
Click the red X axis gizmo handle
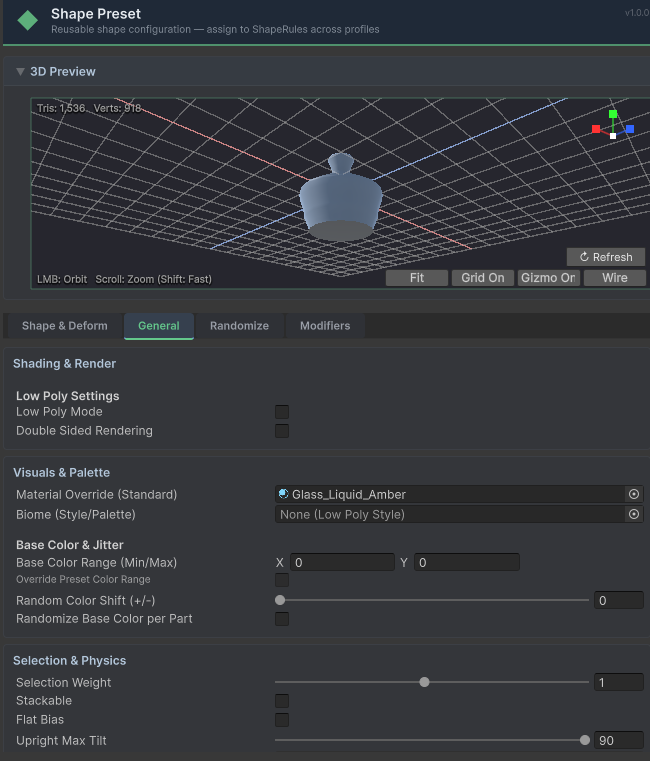596,129
